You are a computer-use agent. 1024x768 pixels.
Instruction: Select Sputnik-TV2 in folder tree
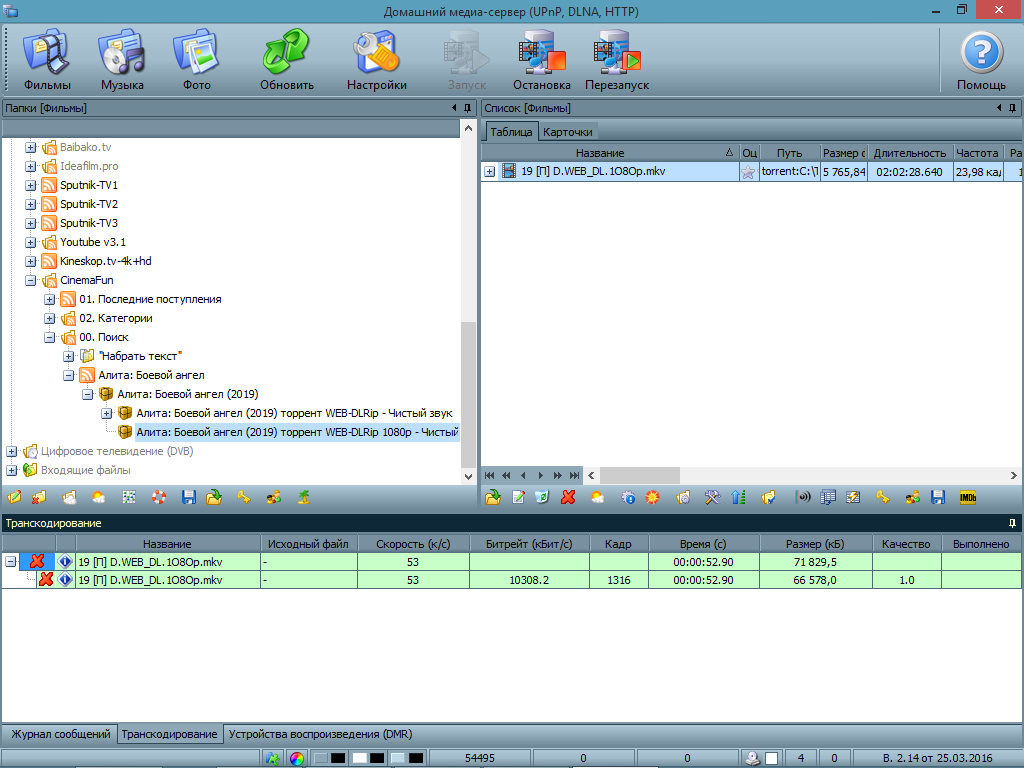[x=88, y=204]
